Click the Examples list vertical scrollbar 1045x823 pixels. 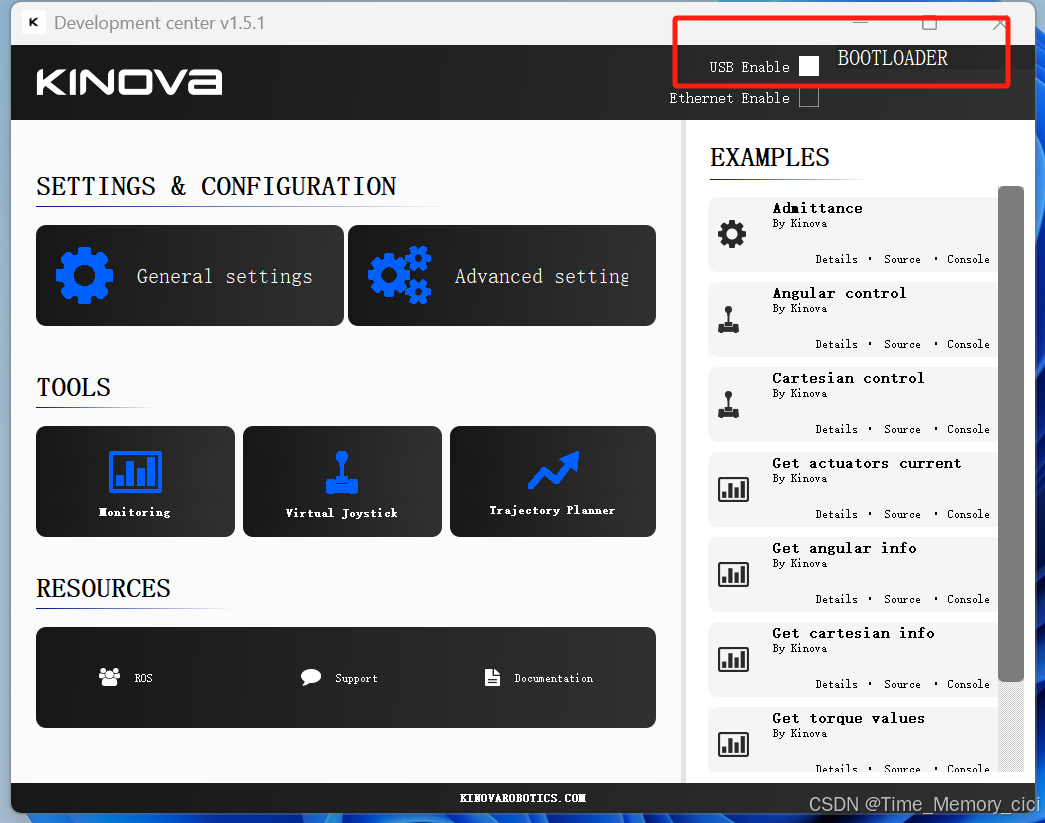pos(1010,434)
